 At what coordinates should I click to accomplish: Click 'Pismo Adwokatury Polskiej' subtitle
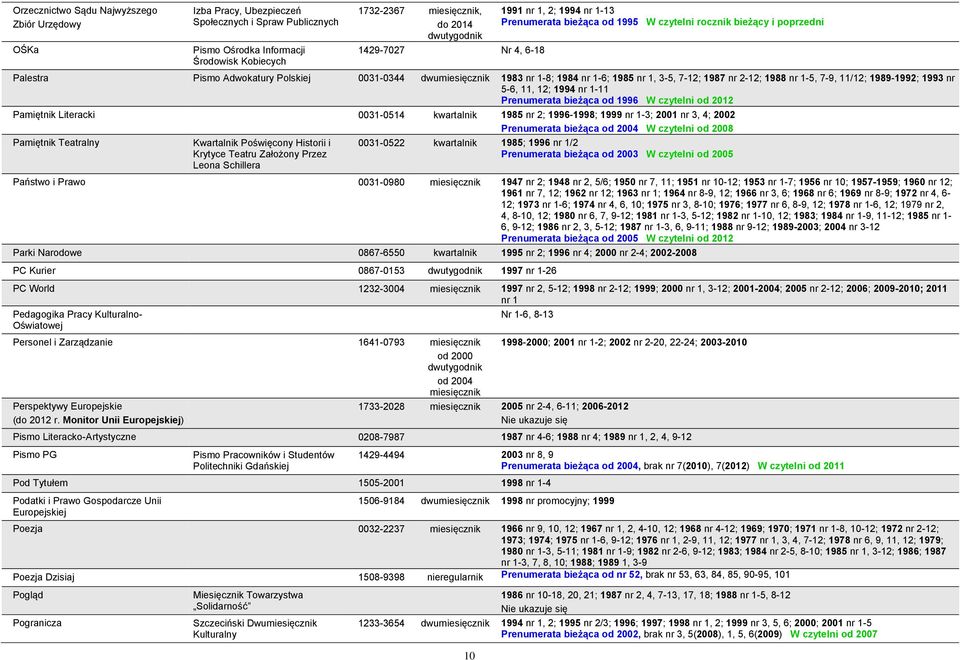252,78
